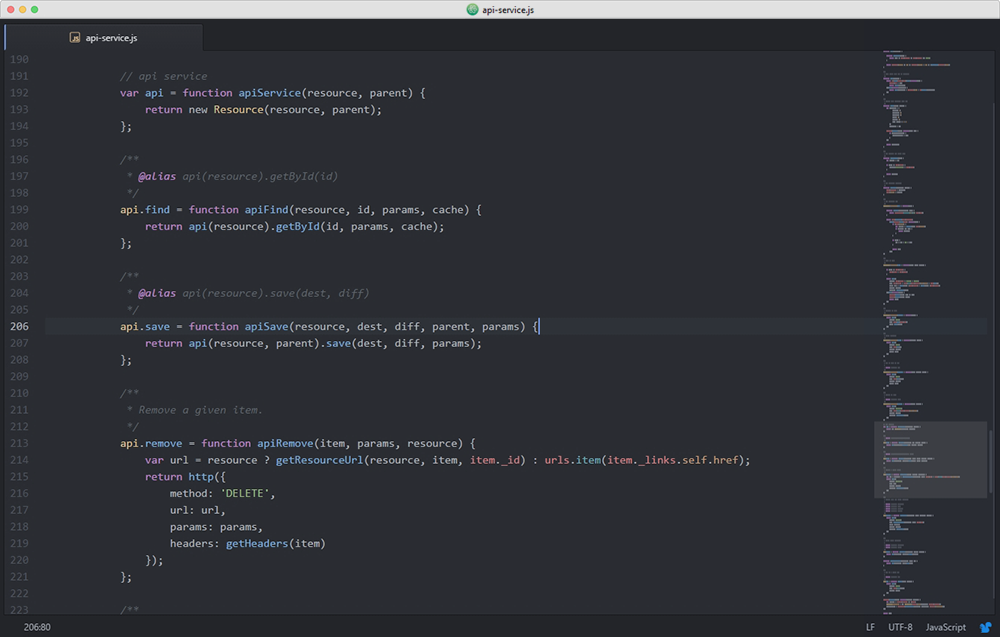1000x637 pixels.
Task: Click the 'apiFind' function name
Action: point(267,210)
